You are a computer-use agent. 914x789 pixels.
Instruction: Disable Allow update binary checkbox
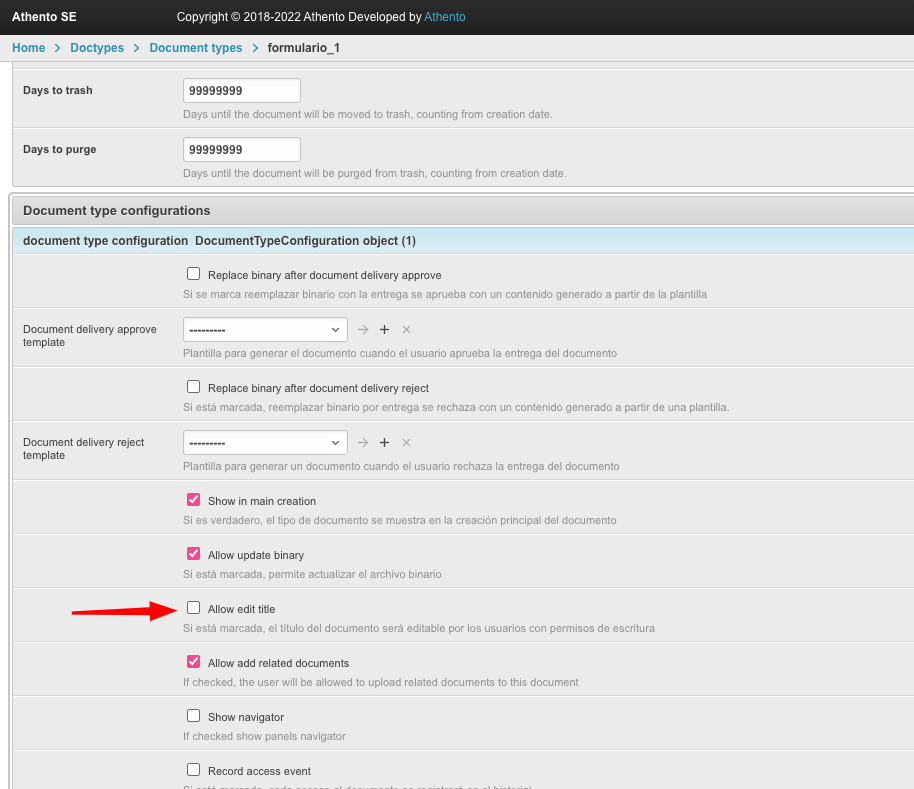[x=194, y=554]
